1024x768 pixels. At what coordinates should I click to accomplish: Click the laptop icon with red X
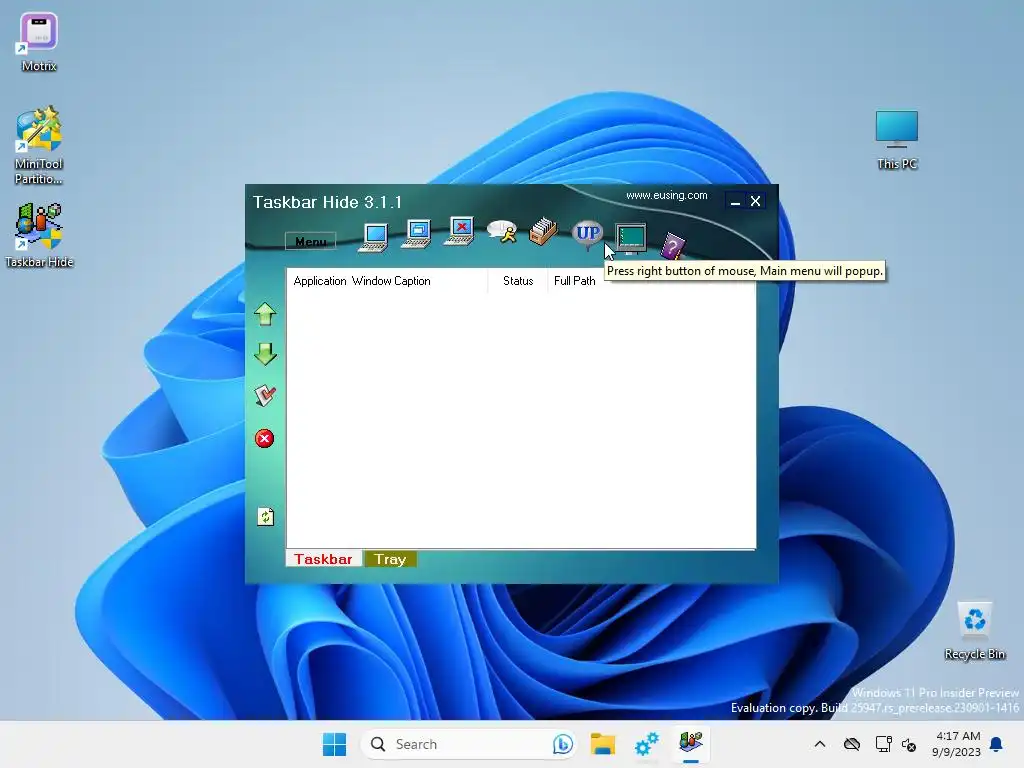(460, 231)
